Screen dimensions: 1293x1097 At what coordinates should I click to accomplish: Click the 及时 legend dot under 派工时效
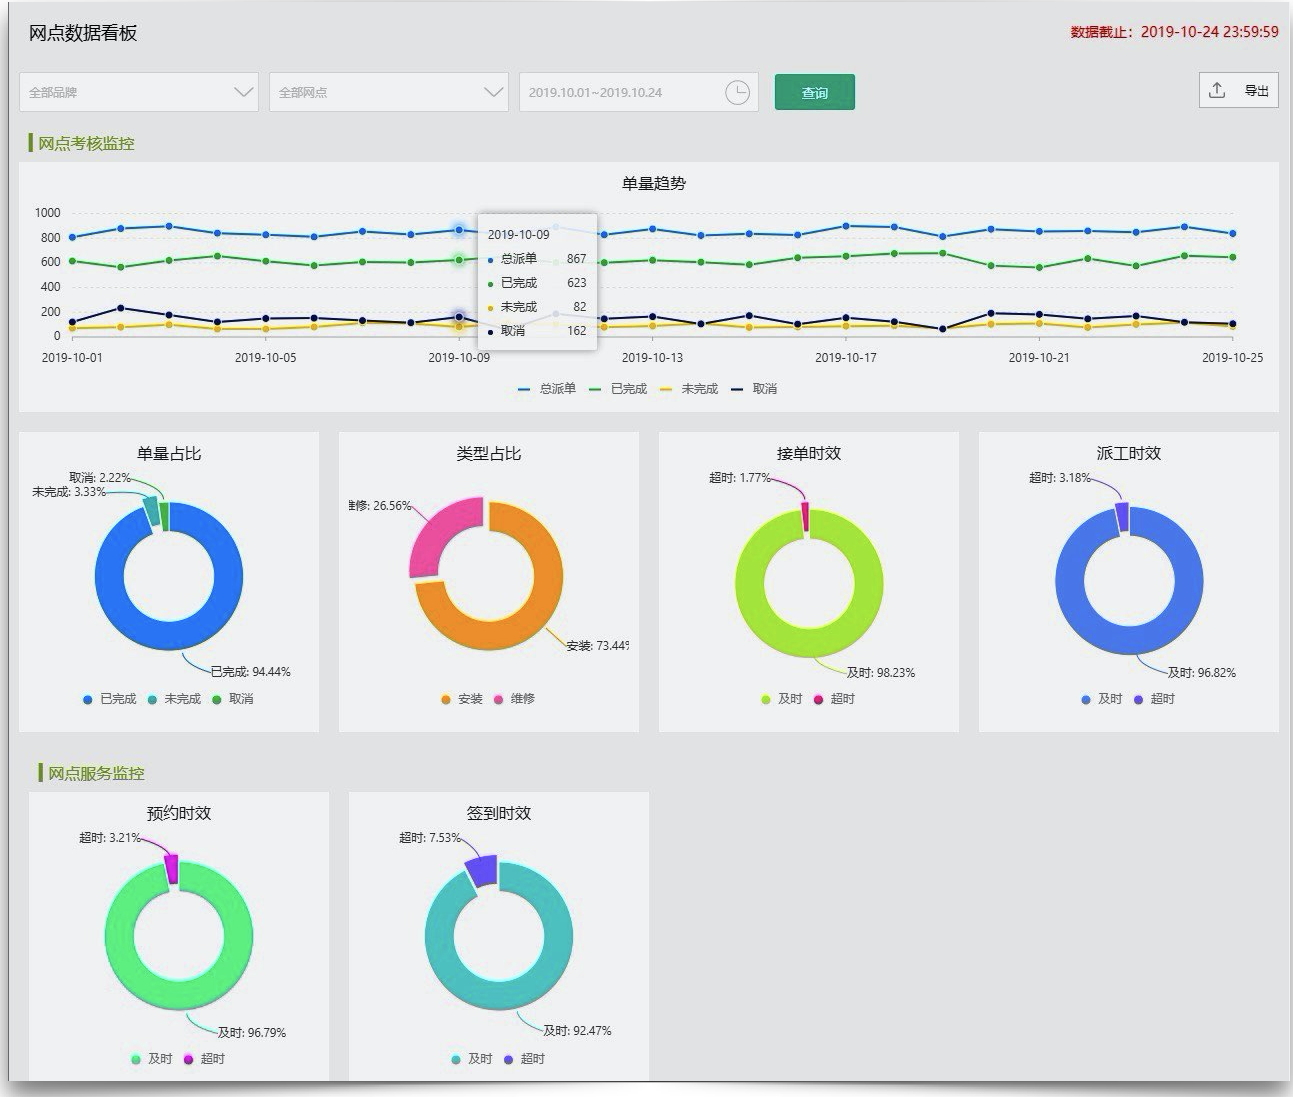(x=1086, y=699)
